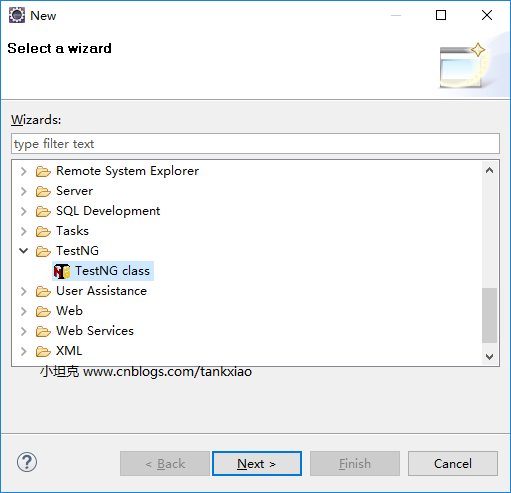Expand the Tasks category

click(x=23, y=231)
